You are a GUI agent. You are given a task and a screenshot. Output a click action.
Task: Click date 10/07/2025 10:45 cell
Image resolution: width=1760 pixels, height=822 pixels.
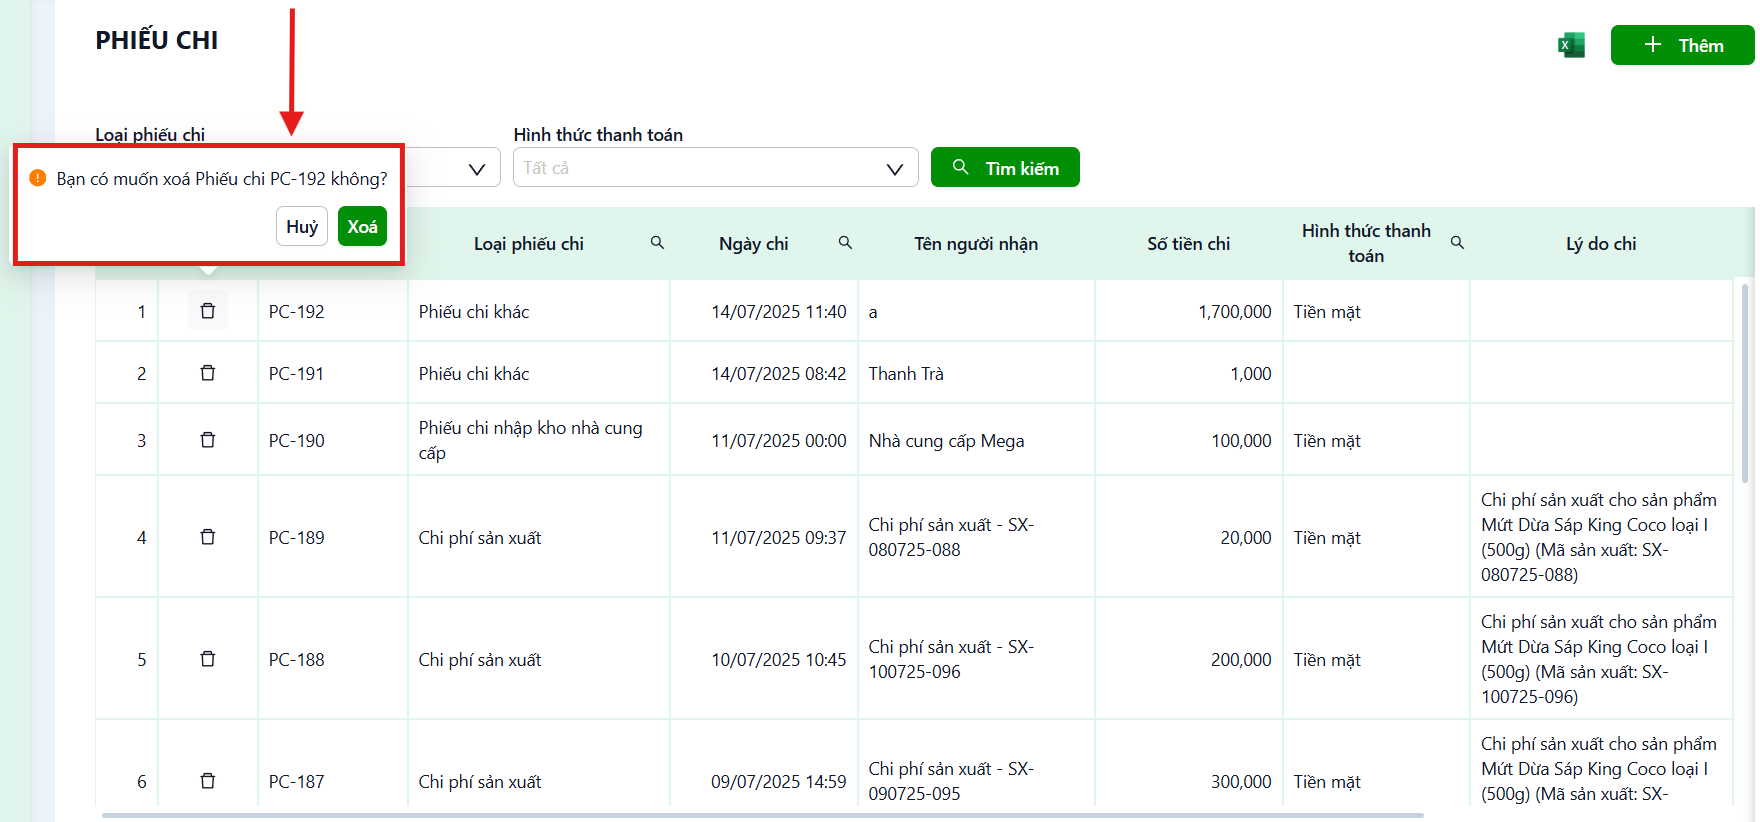(x=764, y=659)
